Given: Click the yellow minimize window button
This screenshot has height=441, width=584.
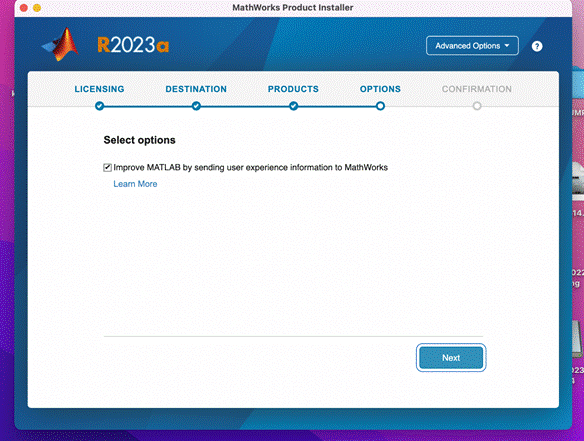Looking at the screenshot, I should pyautogui.click(x=37, y=8).
